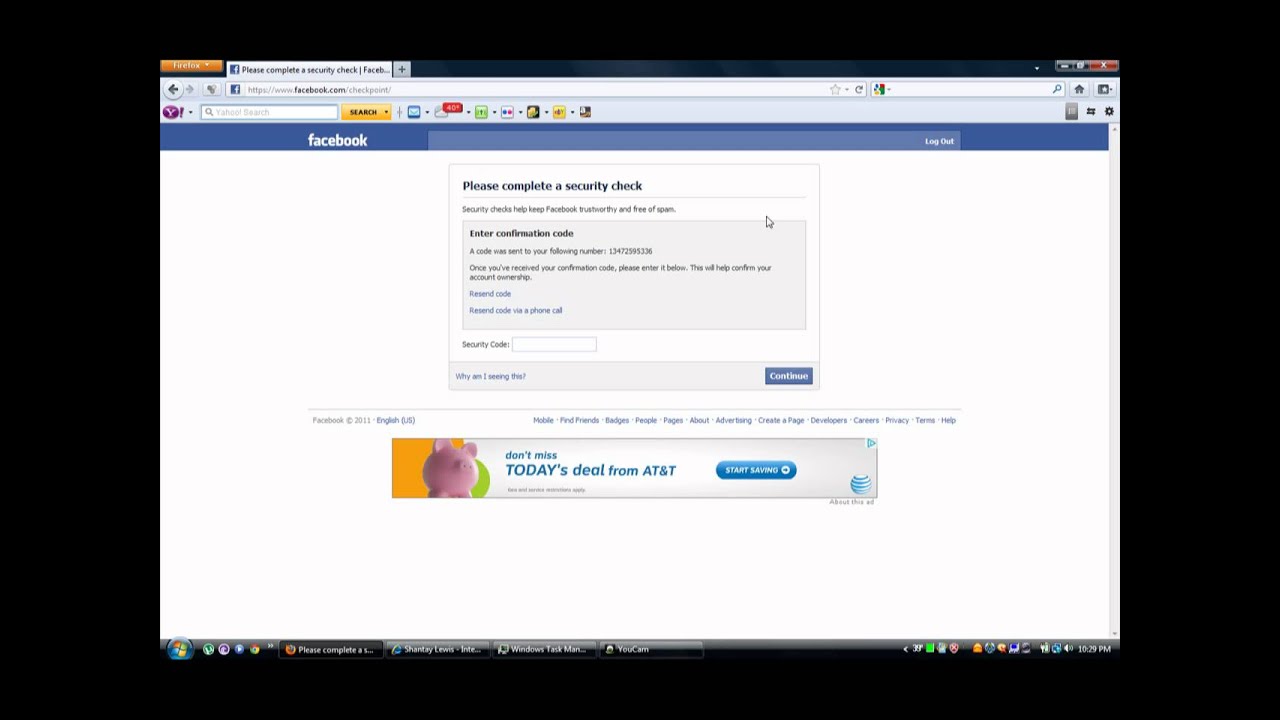Click the volume speaker tray icon
Screen dimensions: 1280x720
[x=1068, y=649]
